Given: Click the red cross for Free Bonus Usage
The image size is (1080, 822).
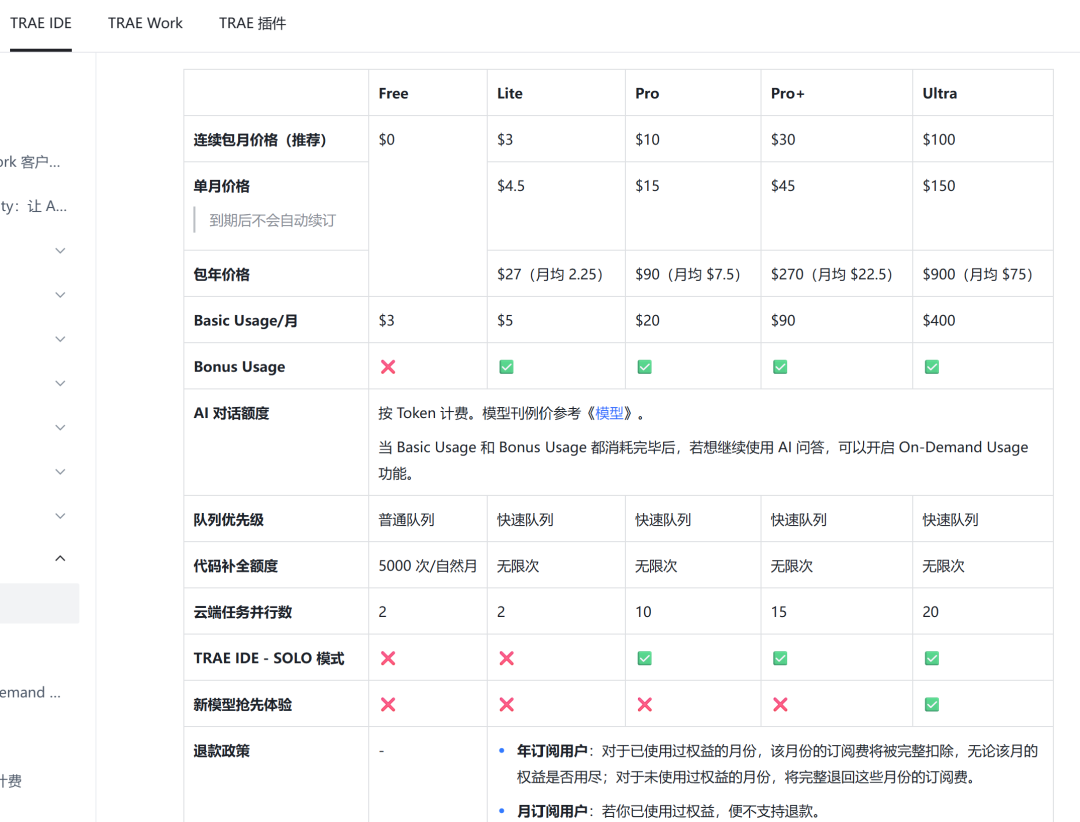Looking at the screenshot, I should point(388,367).
